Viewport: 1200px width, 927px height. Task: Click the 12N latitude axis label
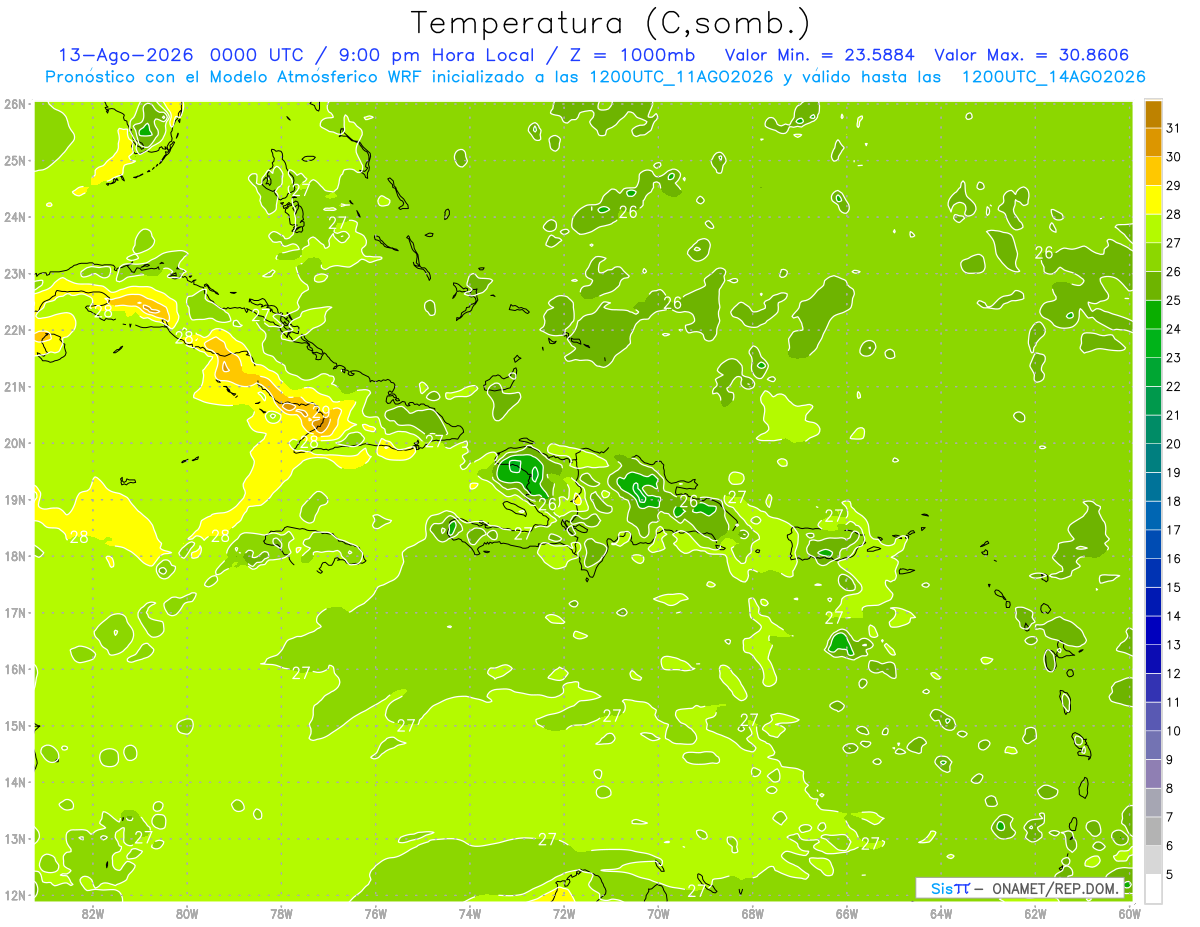coord(14,895)
